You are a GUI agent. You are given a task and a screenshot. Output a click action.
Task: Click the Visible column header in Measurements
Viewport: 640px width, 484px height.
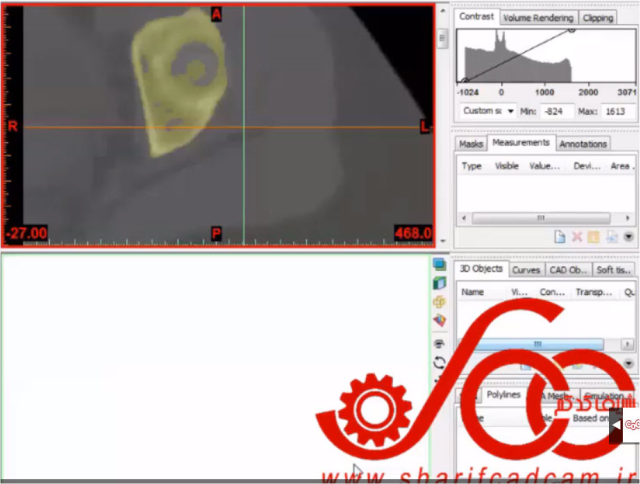(x=507, y=166)
